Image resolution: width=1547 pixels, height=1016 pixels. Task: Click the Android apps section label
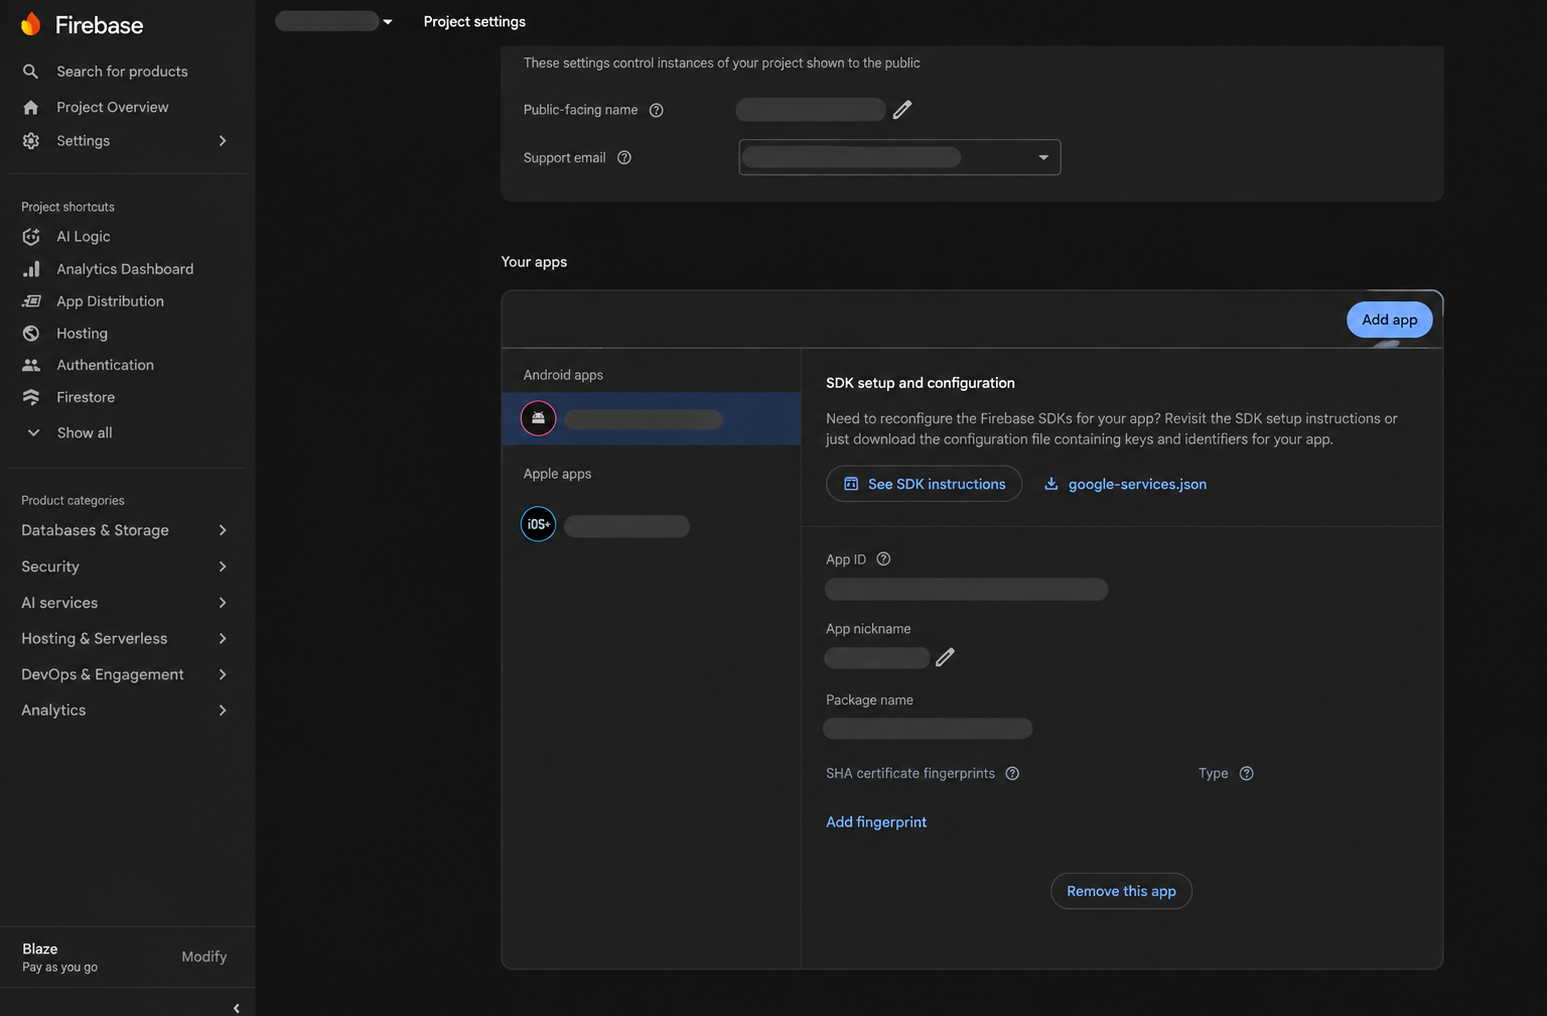[563, 375]
